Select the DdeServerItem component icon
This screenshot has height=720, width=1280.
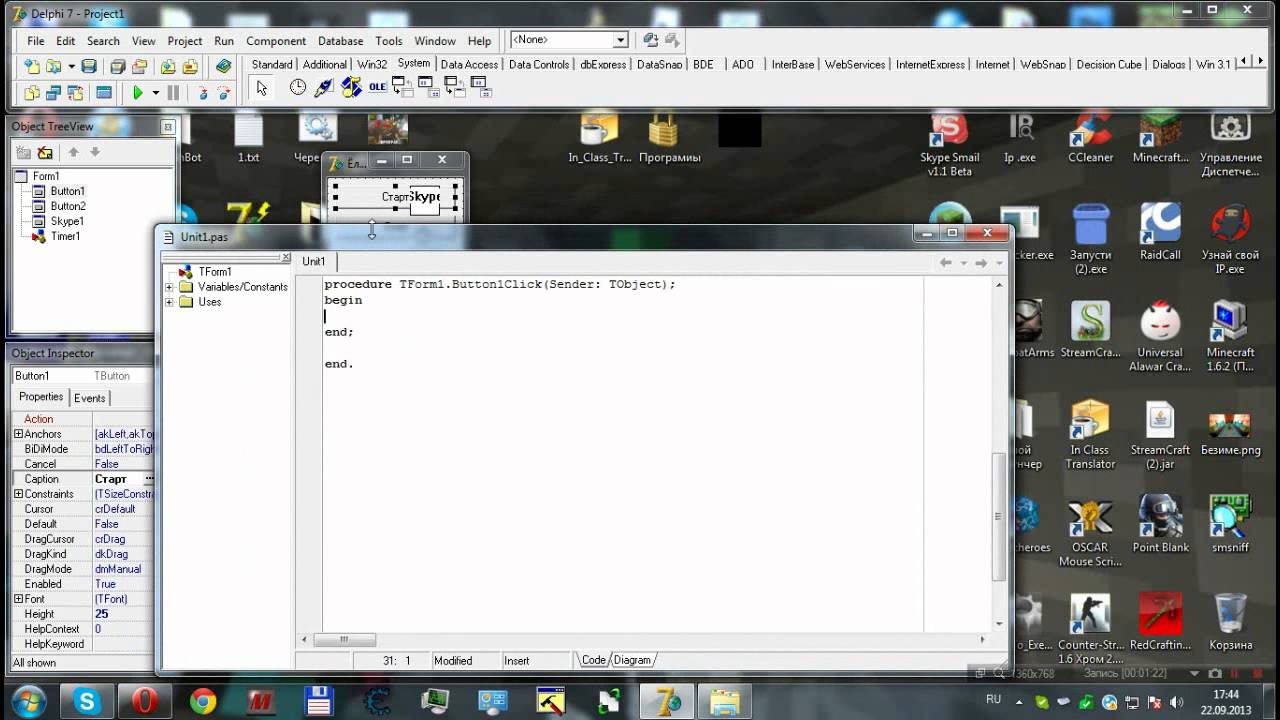pos(481,88)
